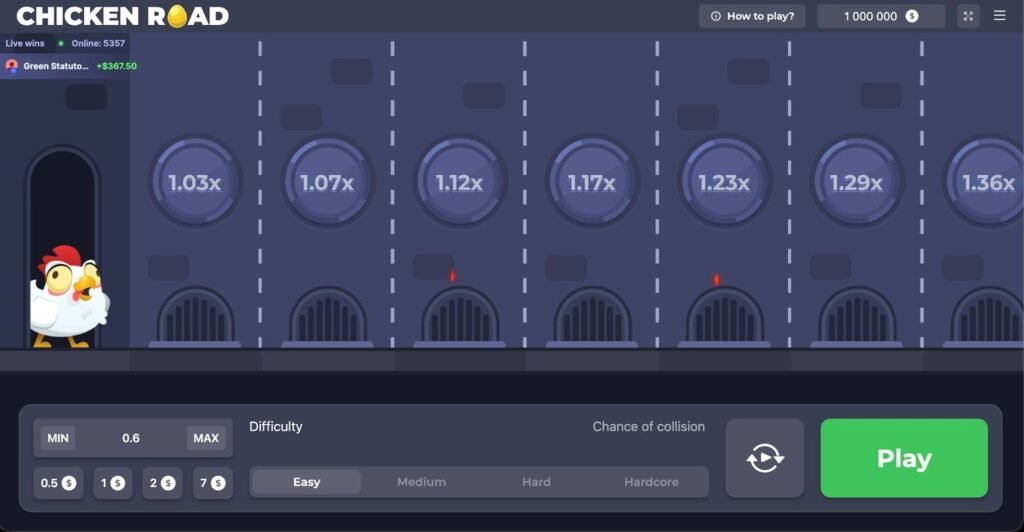Click the chicken character

pos(68,298)
